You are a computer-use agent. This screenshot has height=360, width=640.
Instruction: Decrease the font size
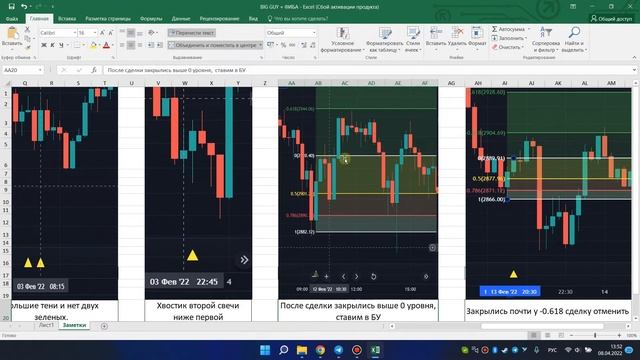tap(111, 33)
